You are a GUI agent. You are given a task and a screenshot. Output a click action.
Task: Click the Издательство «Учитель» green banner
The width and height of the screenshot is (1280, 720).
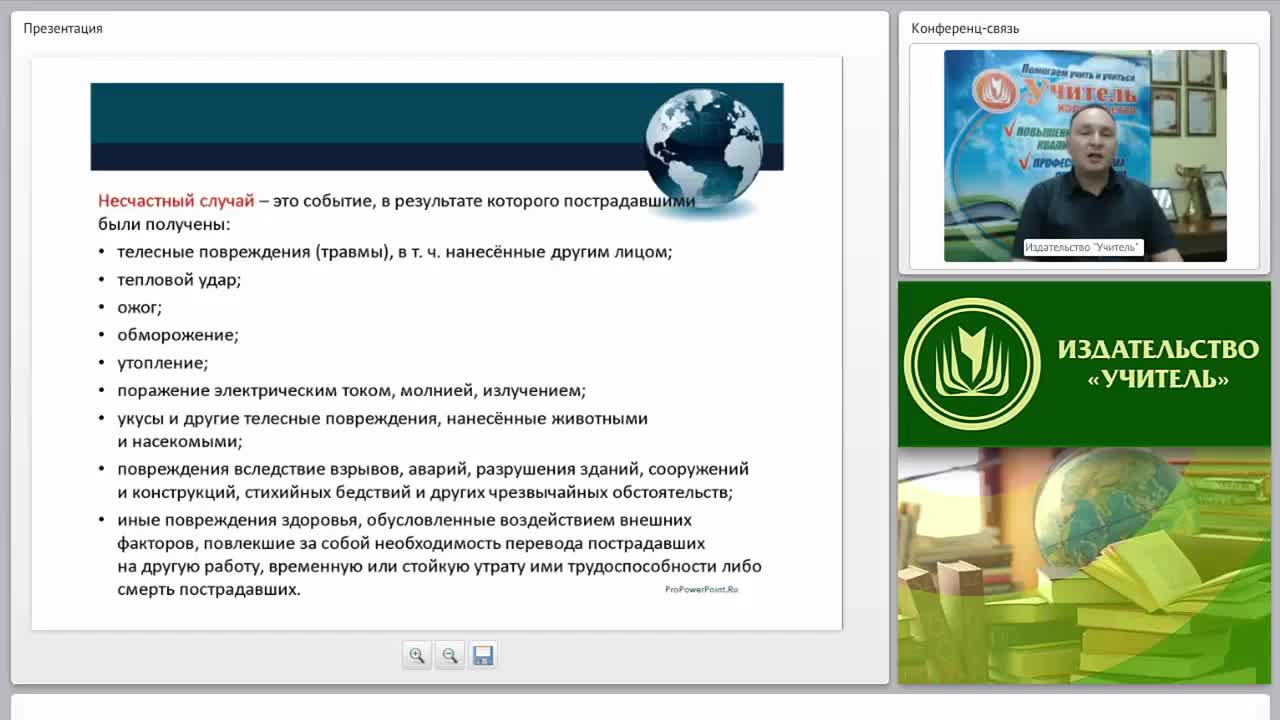click(1084, 364)
